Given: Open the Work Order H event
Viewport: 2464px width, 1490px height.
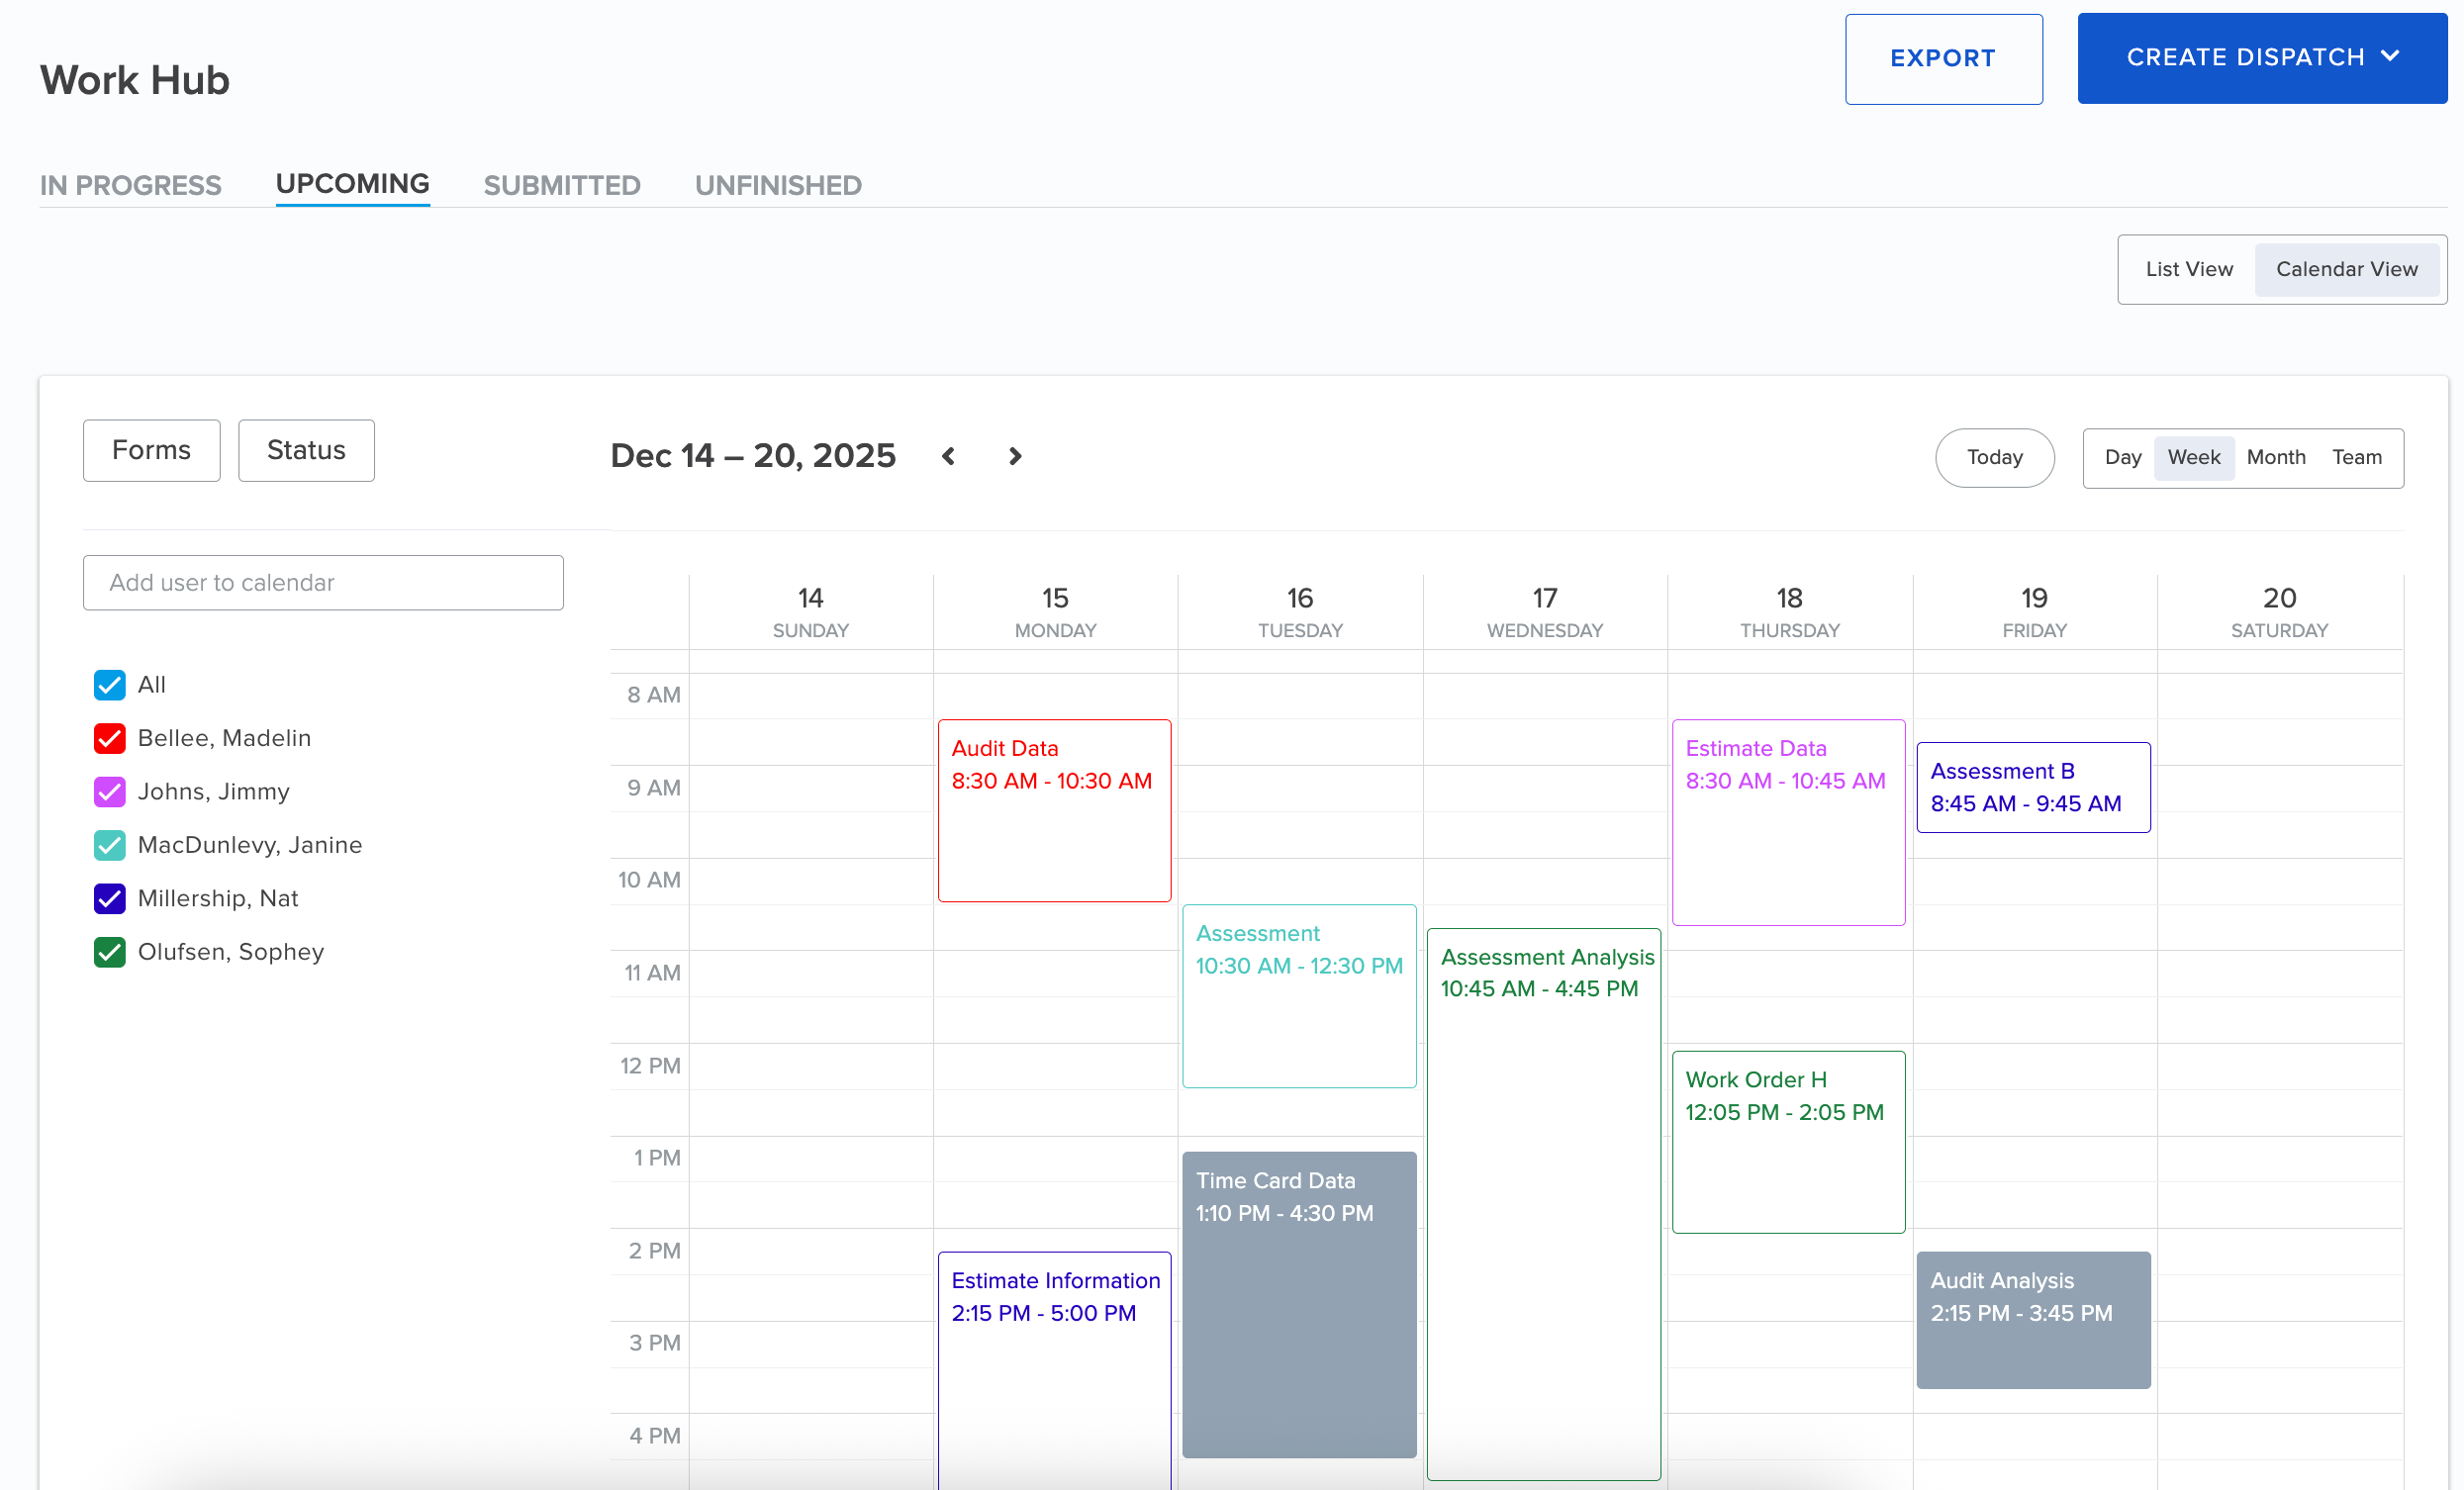Looking at the screenshot, I should coord(1788,1142).
